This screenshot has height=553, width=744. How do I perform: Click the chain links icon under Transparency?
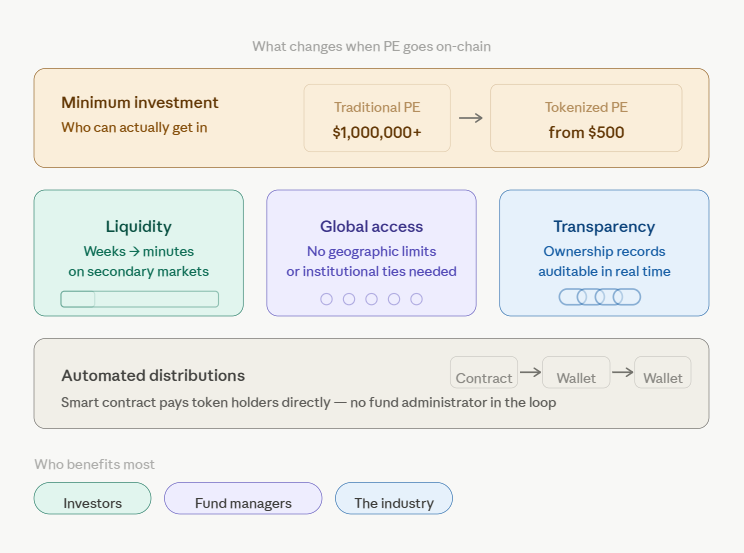(x=600, y=297)
